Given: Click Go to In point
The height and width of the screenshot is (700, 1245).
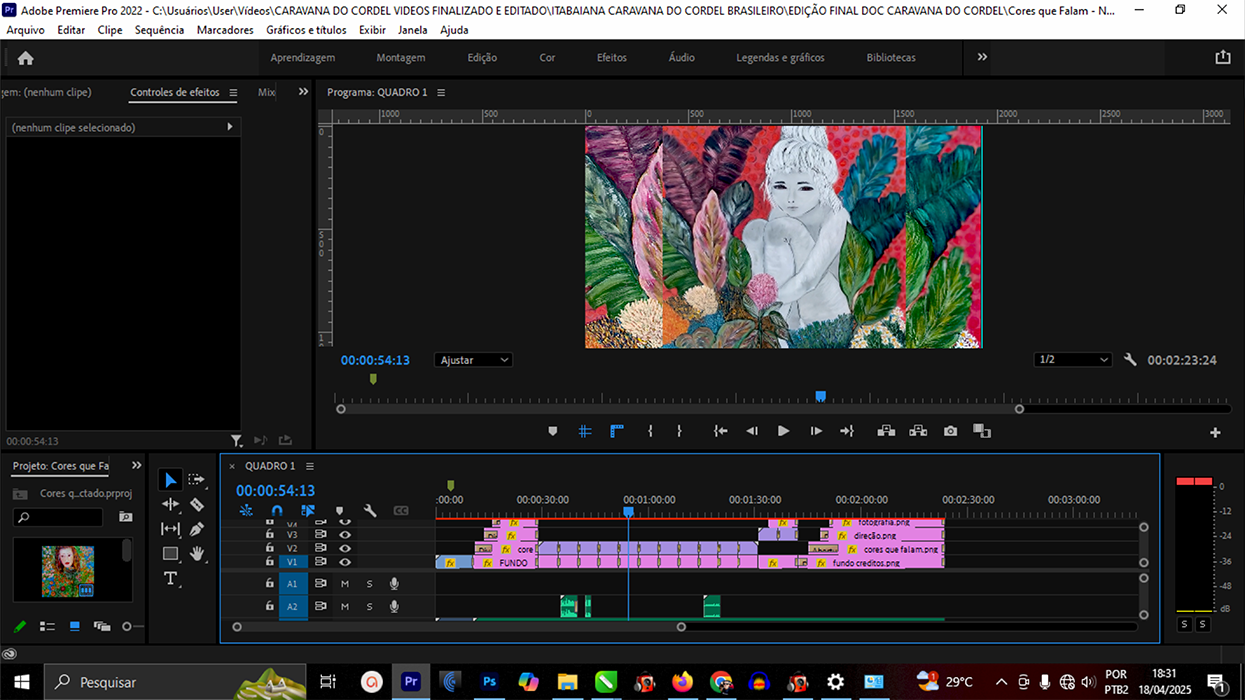Looking at the screenshot, I should pos(720,431).
